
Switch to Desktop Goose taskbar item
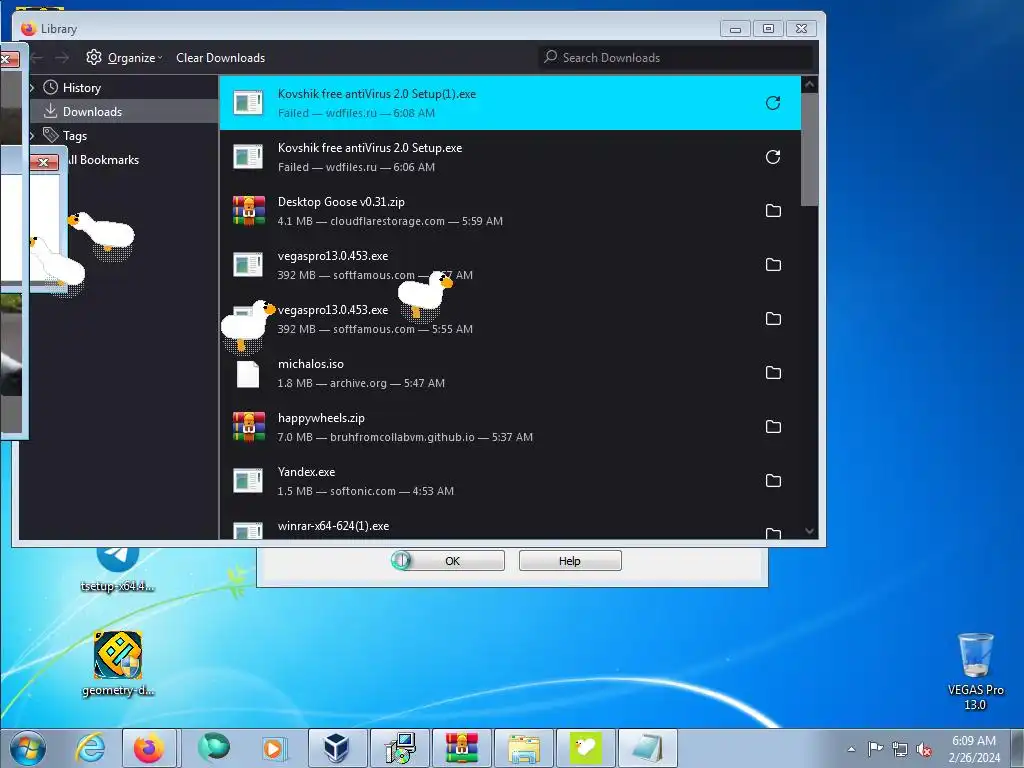pos(585,748)
